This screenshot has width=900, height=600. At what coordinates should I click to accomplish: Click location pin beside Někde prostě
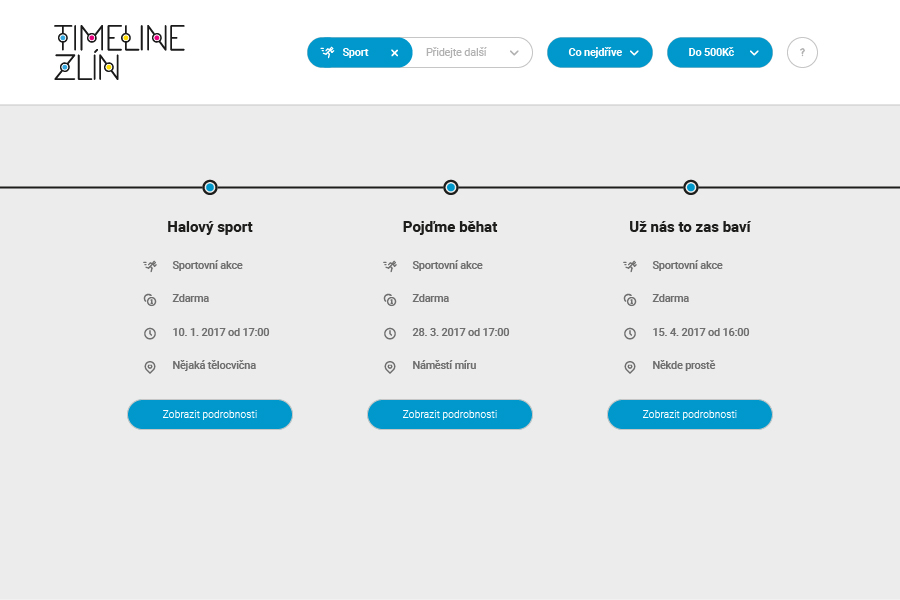tap(630, 367)
